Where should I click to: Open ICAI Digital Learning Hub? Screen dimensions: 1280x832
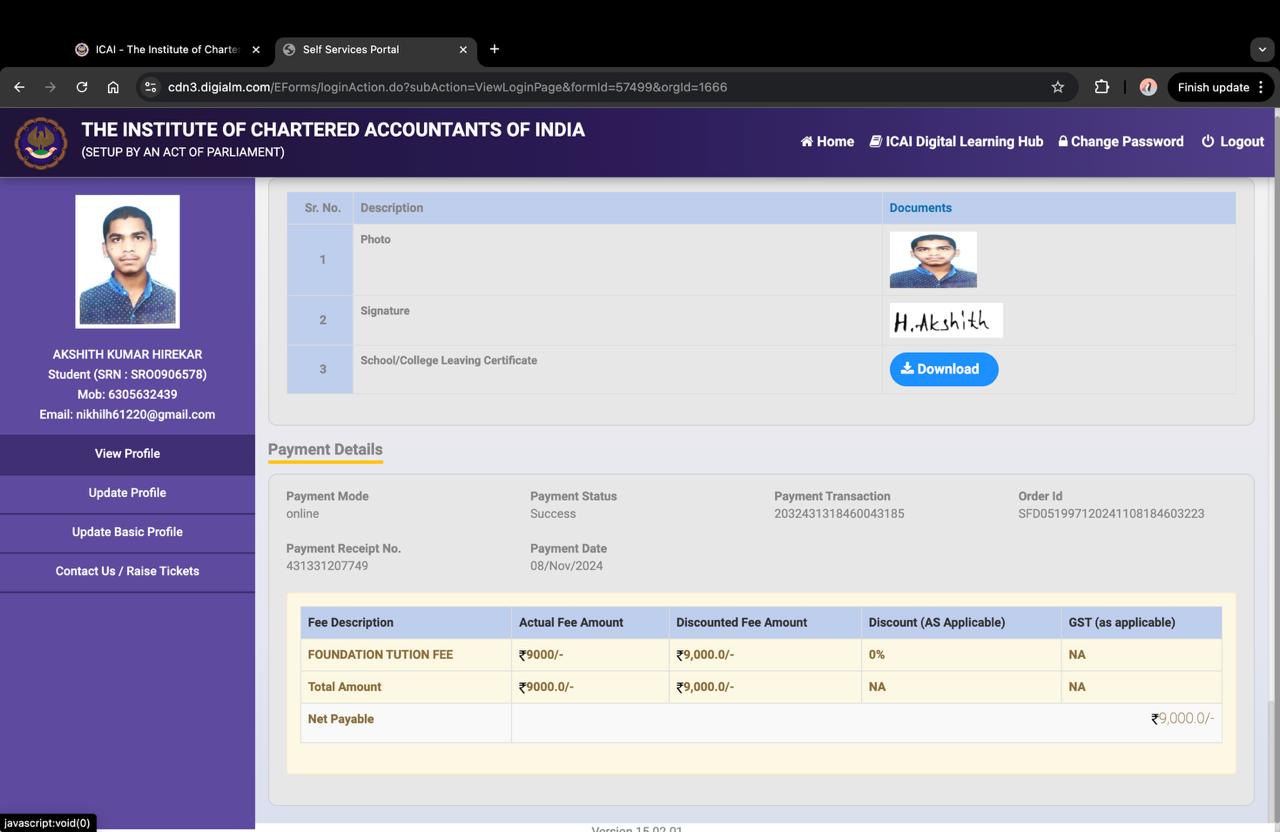coord(955,142)
